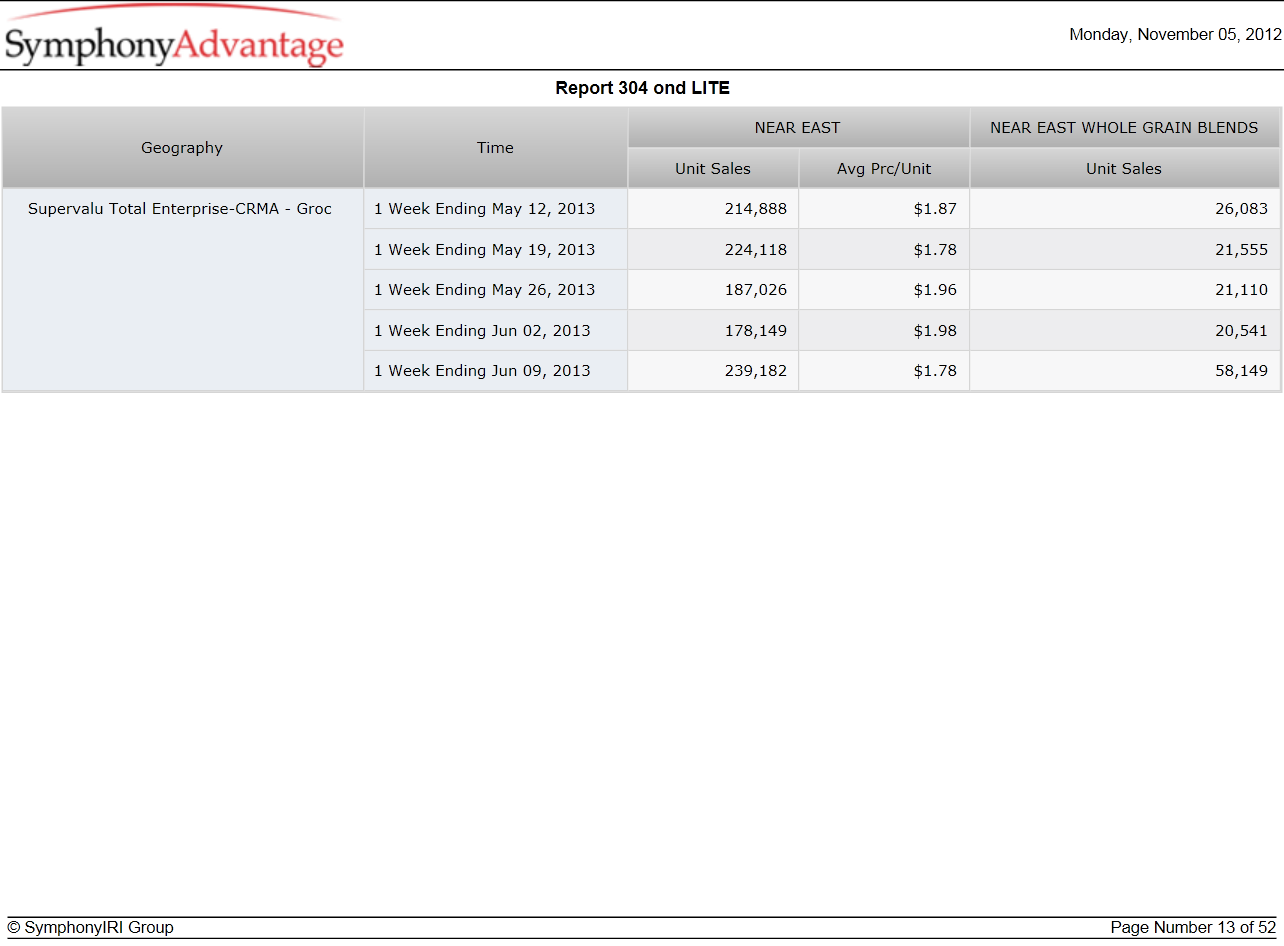Click Unit Sales header under WHOLE GRAIN BLENDS
This screenshot has width=1284, height=946.
click(x=1124, y=169)
